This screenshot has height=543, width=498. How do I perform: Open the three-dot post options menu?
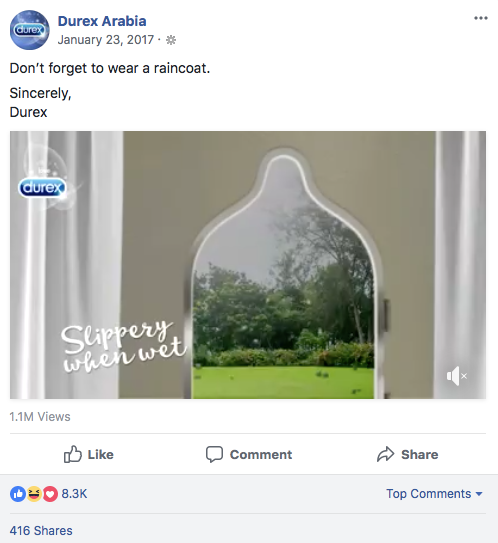[x=481, y=18]
